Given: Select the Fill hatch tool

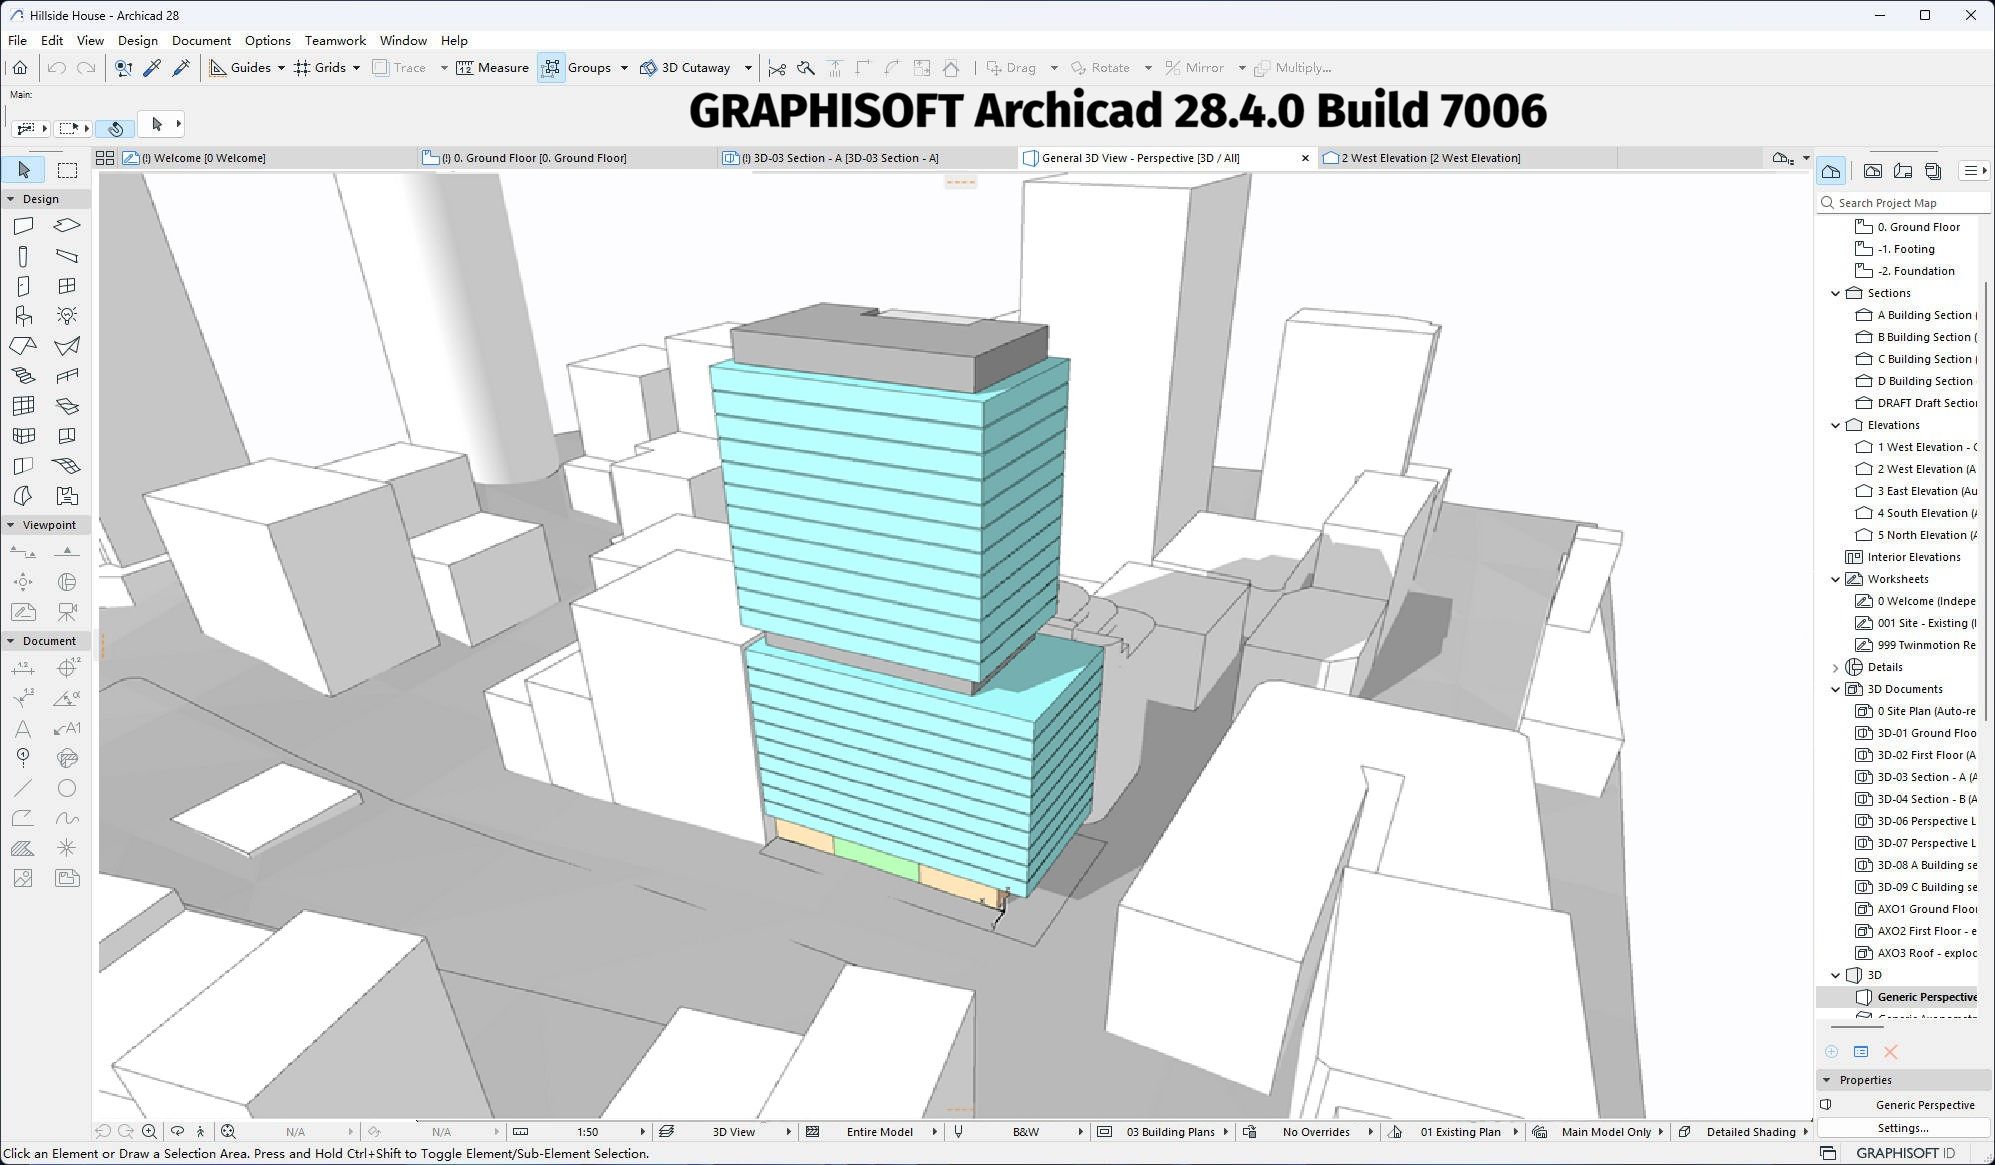Looking at the screenshot, I should (23, 848).
